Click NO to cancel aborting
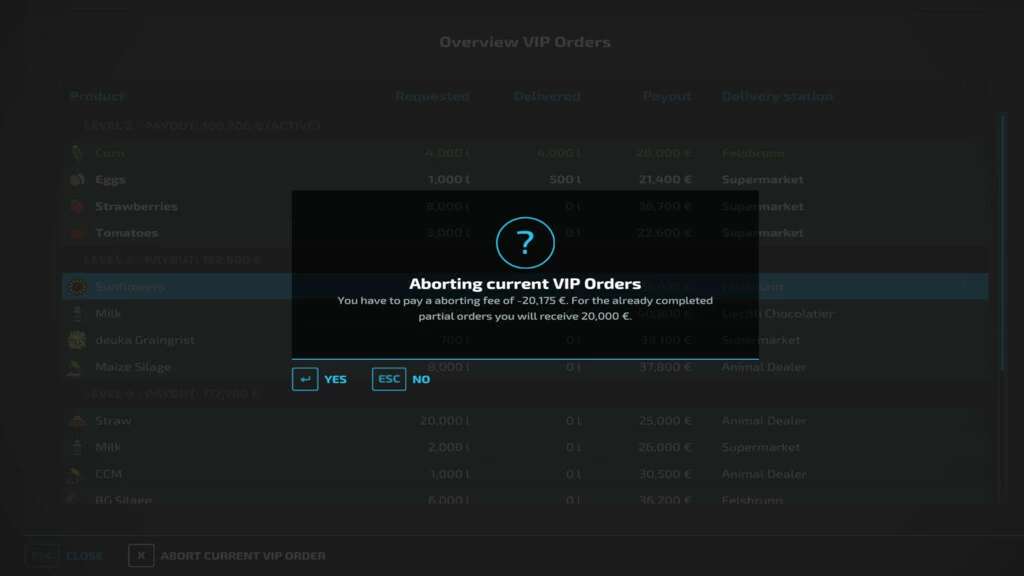 401,380
